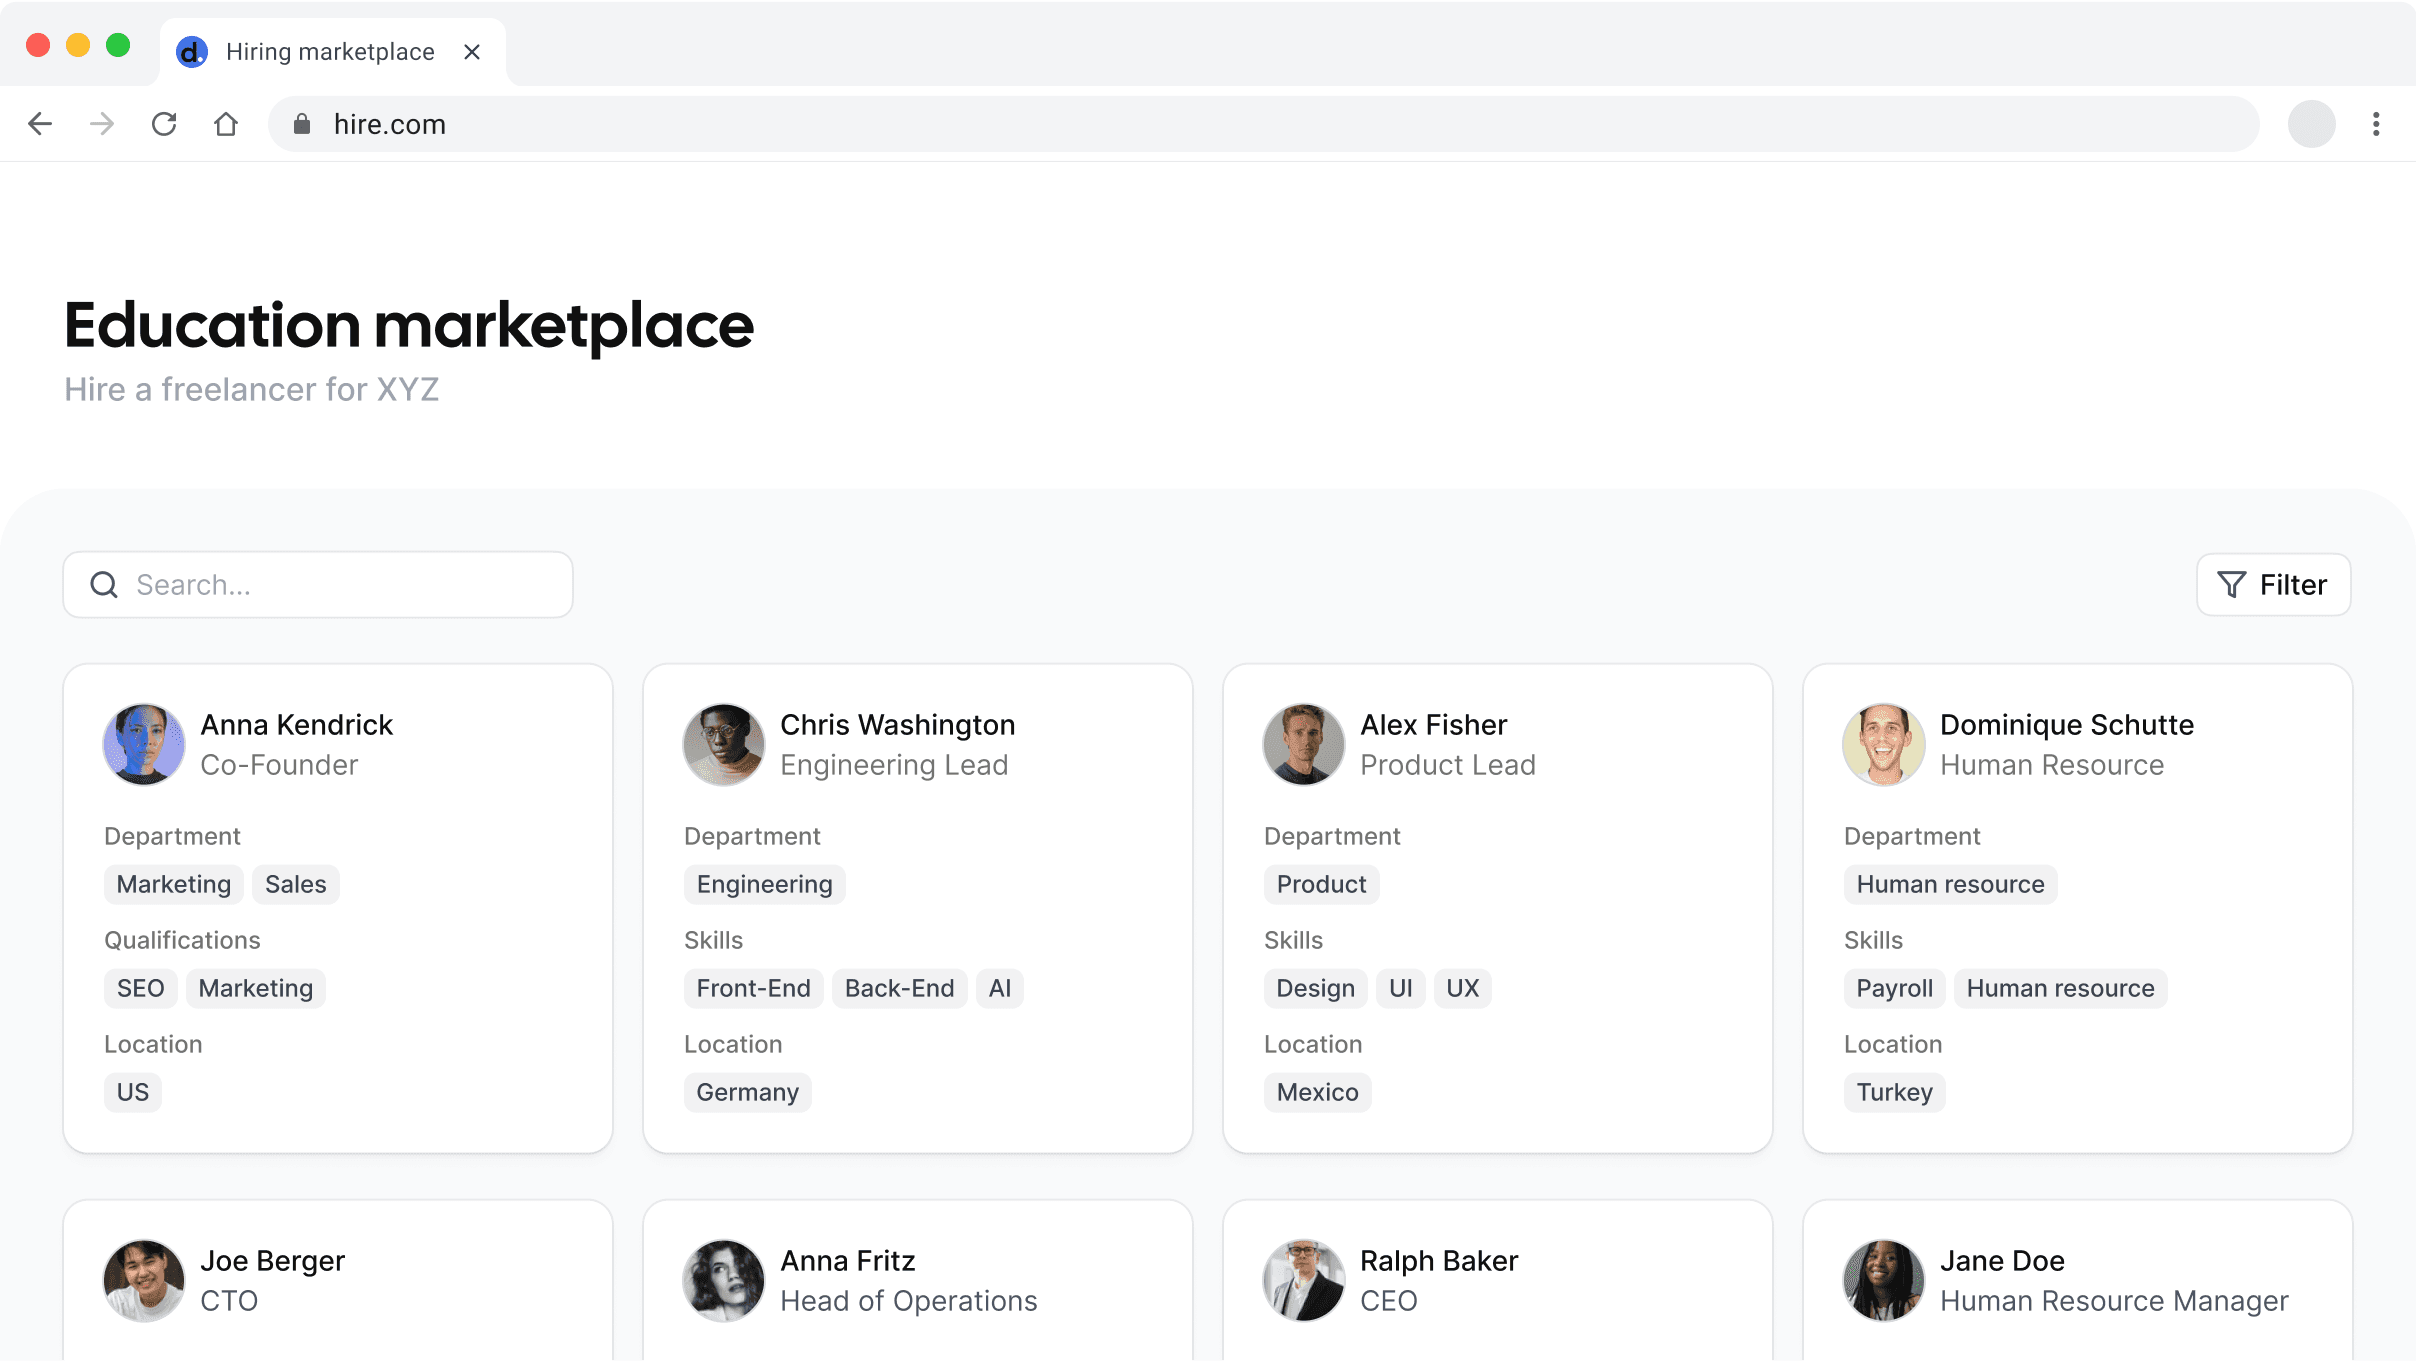Click the Chris Washington name link
2416x1361 pixels.
coord(897,724)
